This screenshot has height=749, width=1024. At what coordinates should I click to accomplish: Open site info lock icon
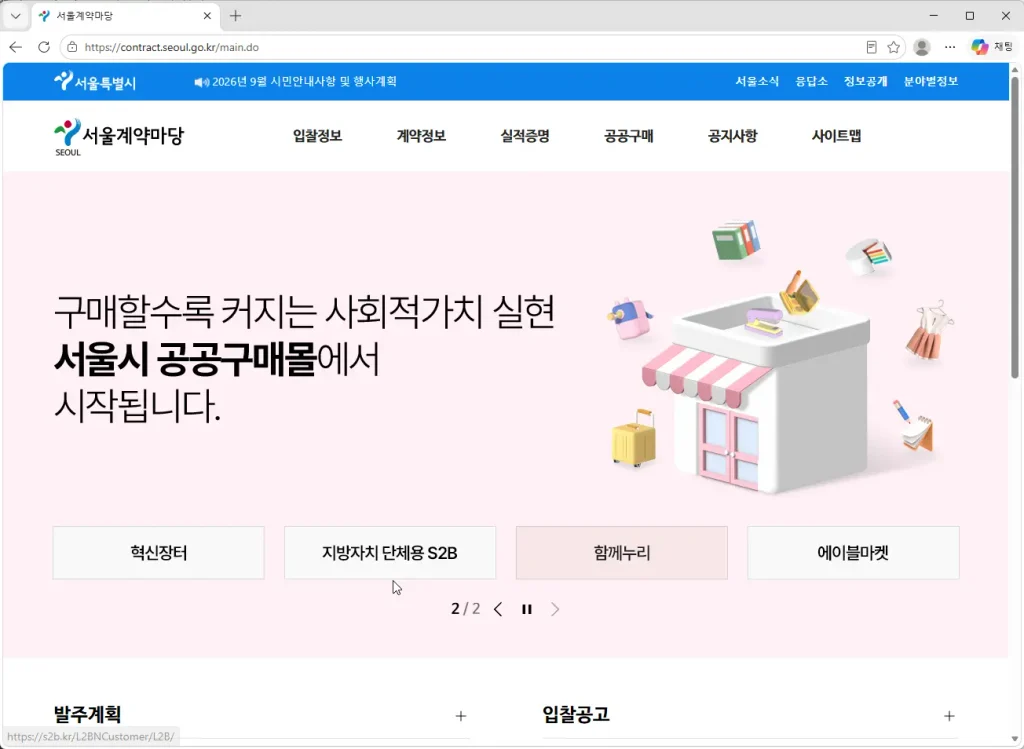click(72, 47)
